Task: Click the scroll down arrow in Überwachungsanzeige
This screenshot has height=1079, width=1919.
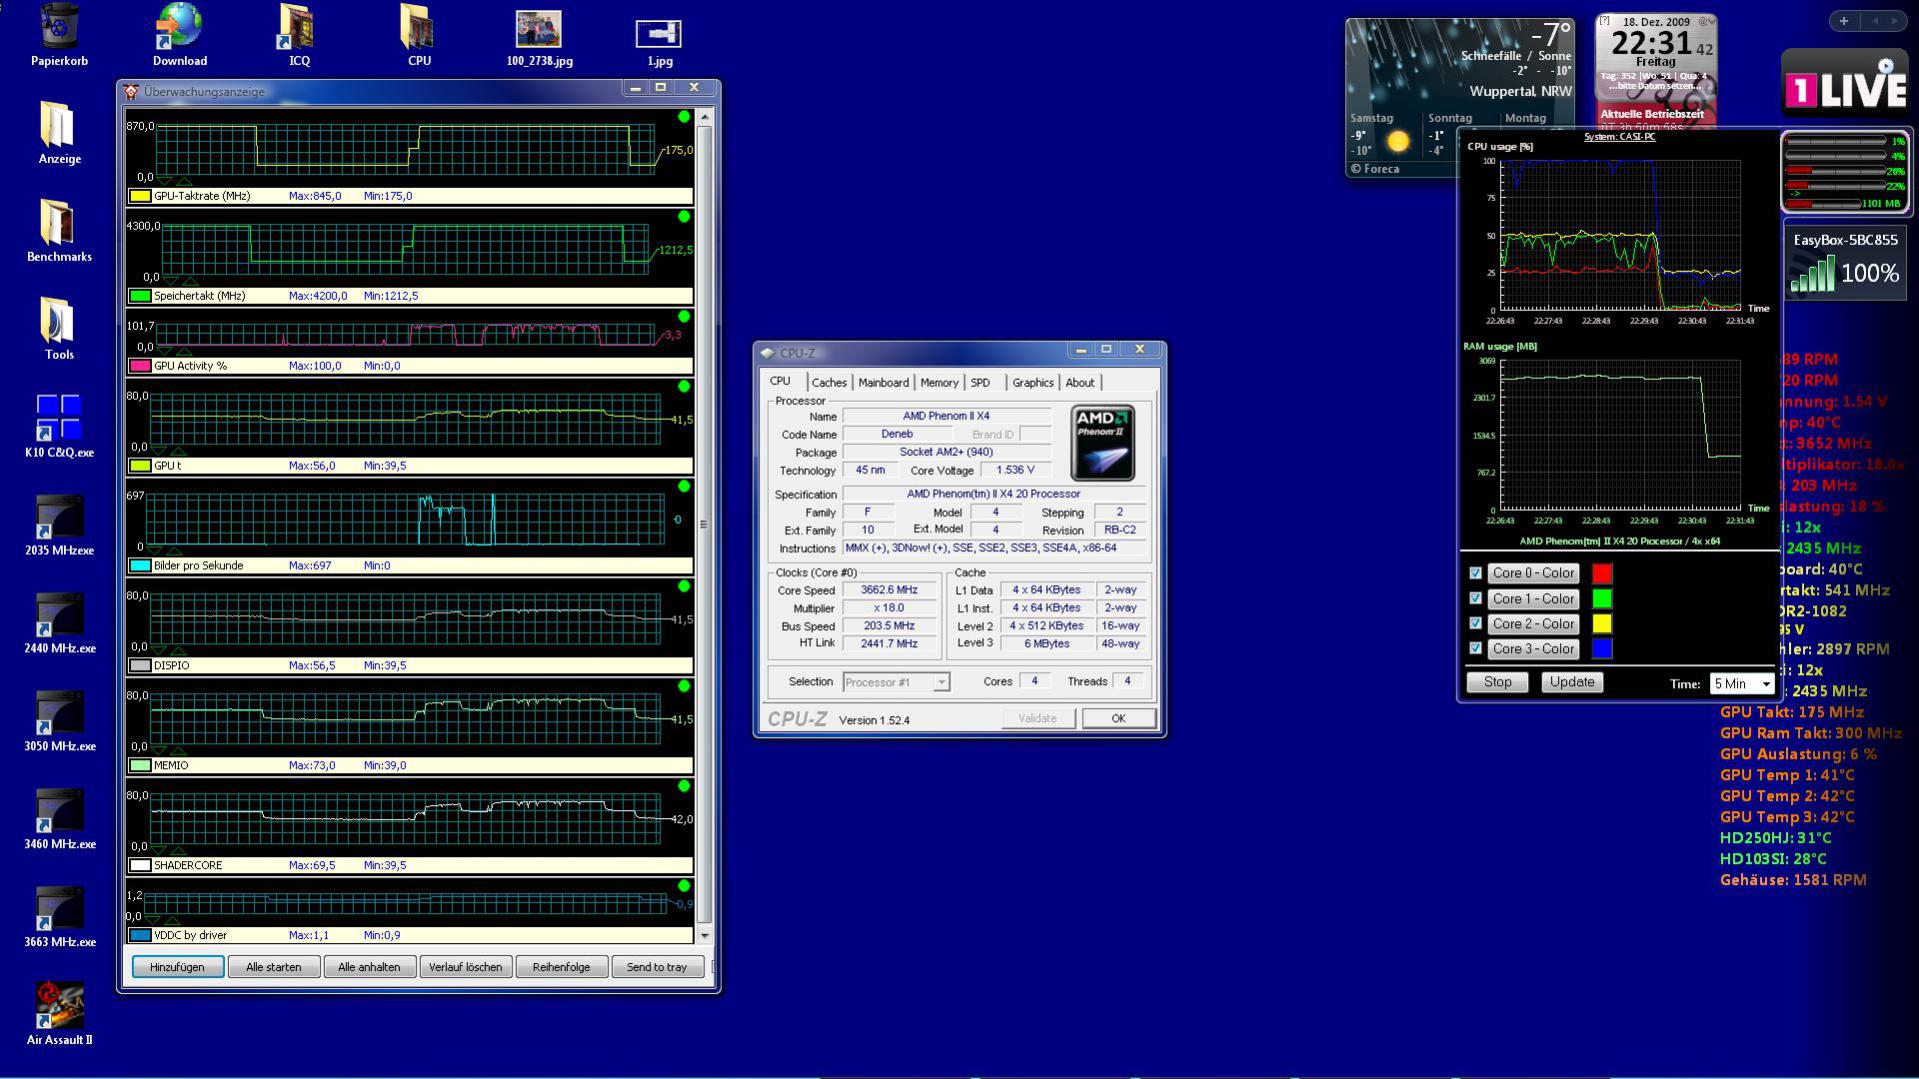Action: click(x=705, y=936)
